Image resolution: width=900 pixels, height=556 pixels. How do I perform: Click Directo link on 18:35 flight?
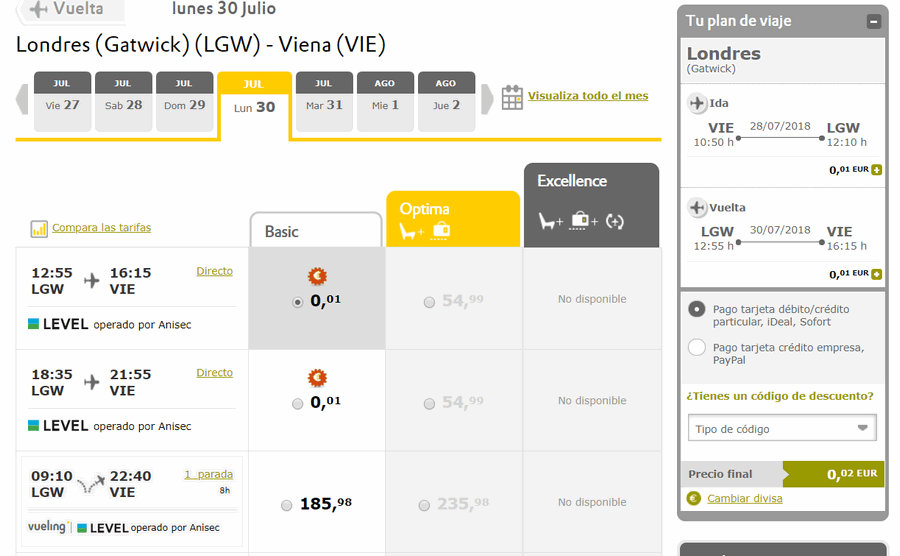215,372
